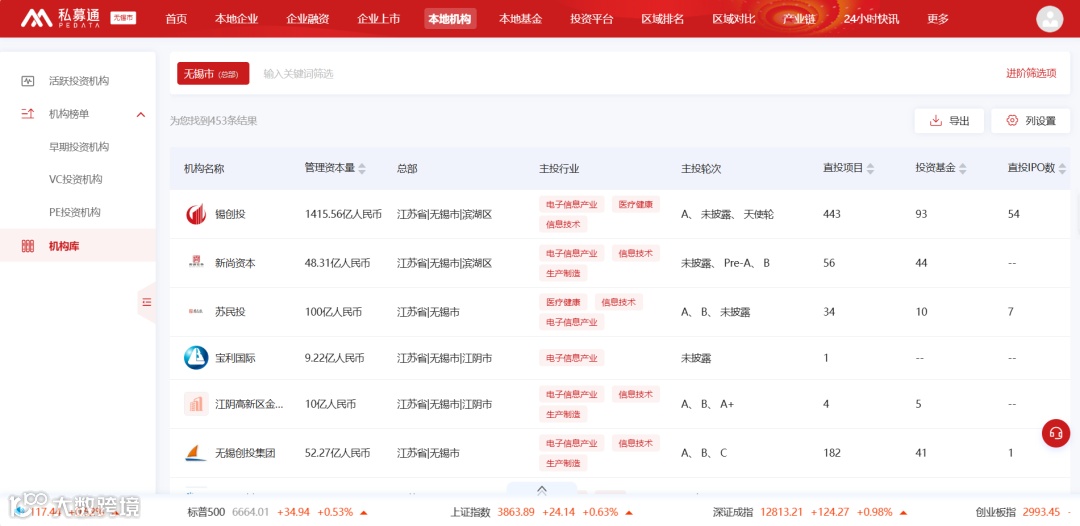Sort by 投资基金 column arrows
Image resolution: width=1080 pixels, height=526 pixels.
[x=962, y=169]
